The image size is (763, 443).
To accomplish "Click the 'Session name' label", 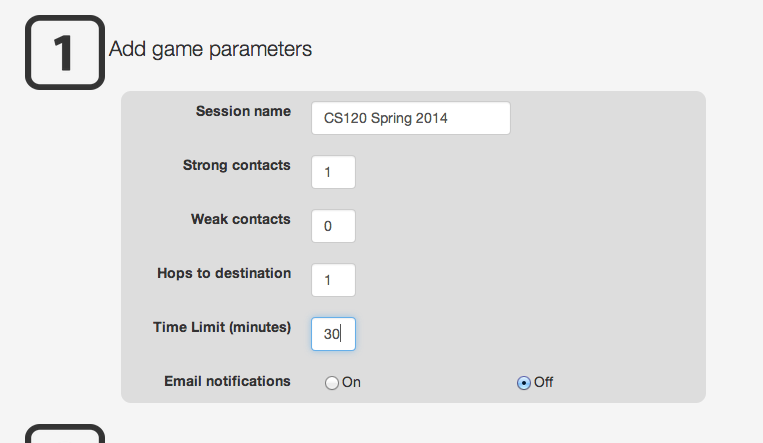I will pyautogui.click(x=243, y=111).
